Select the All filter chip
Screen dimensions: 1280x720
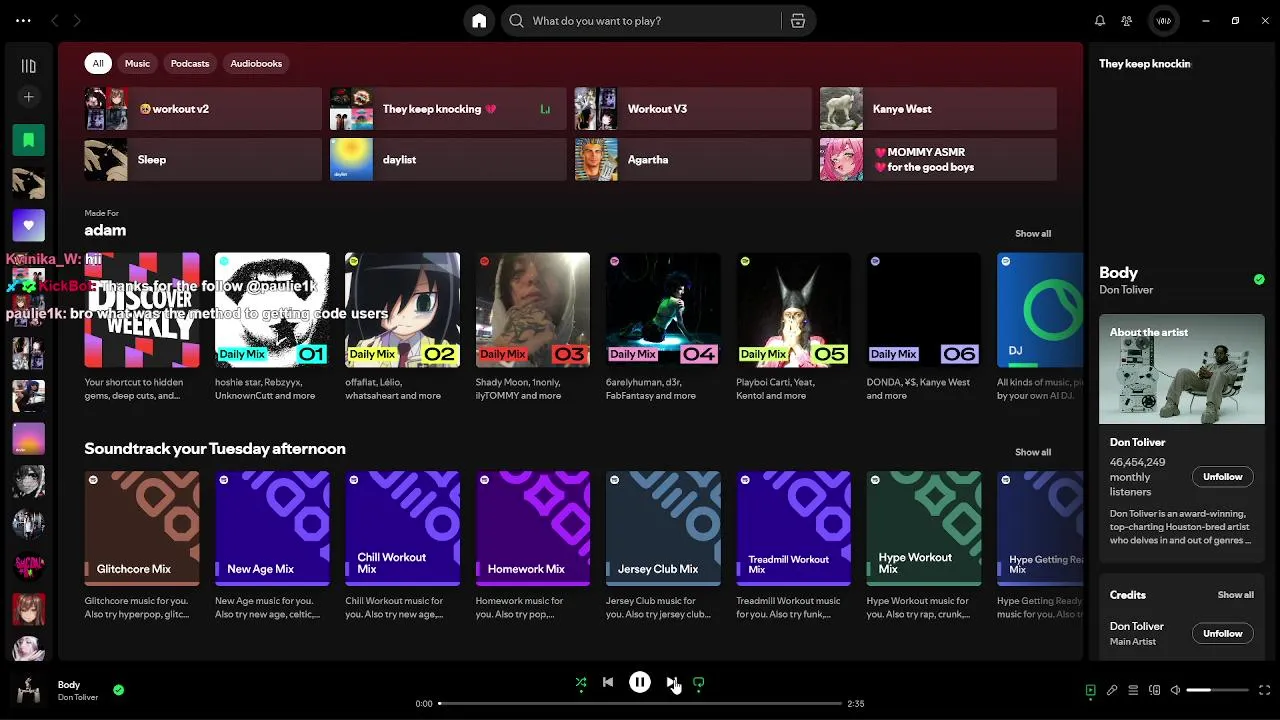(x=98, y=63)
